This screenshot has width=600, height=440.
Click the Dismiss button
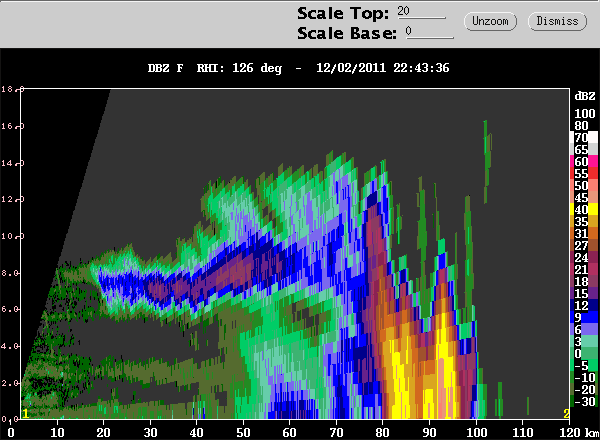[557, 21]
